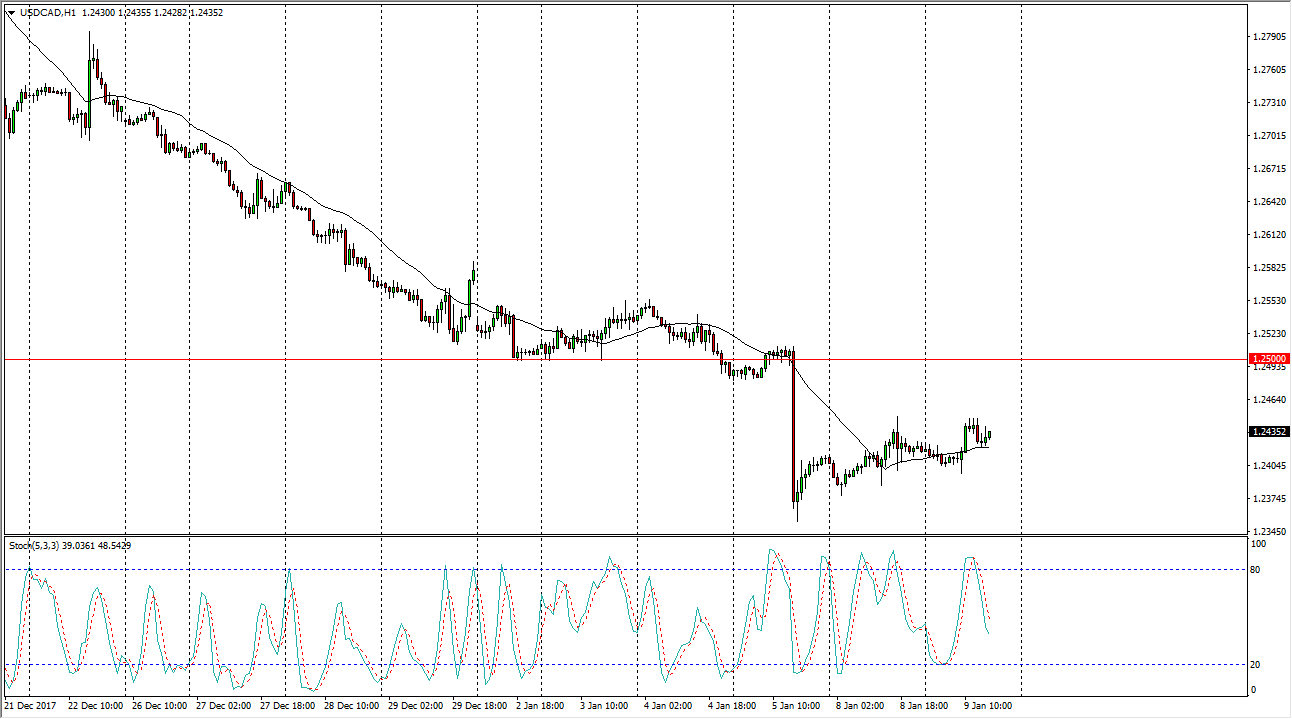Viewport: 1292px width, 719px height.
Task: Select the horizontal line at 1.25000
Action: point(400,359)
